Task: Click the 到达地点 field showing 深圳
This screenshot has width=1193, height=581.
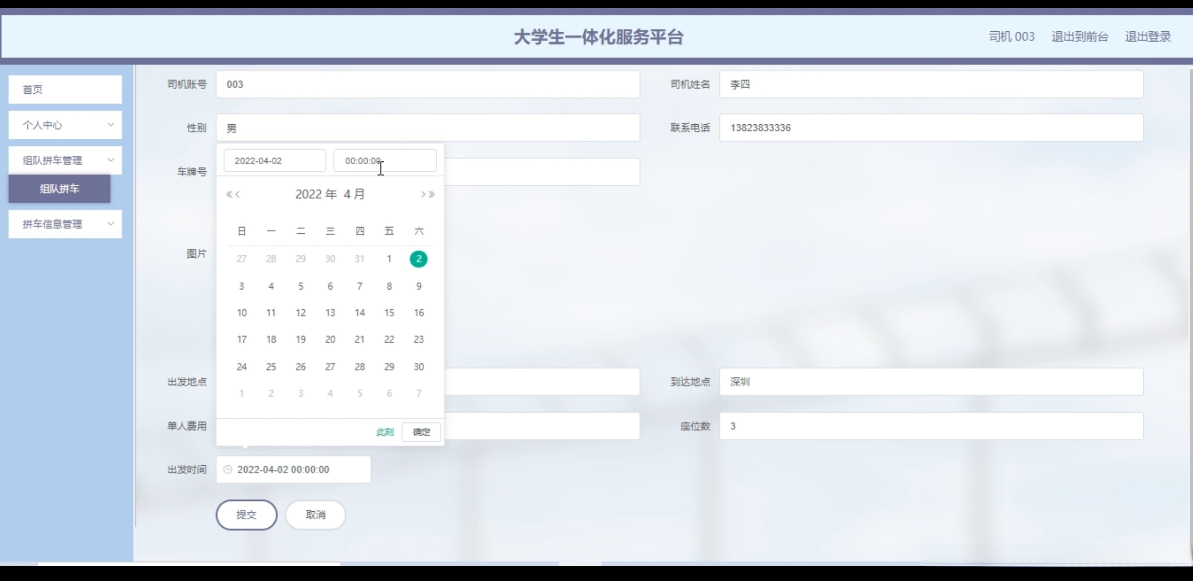Action: tap(930, 381)
